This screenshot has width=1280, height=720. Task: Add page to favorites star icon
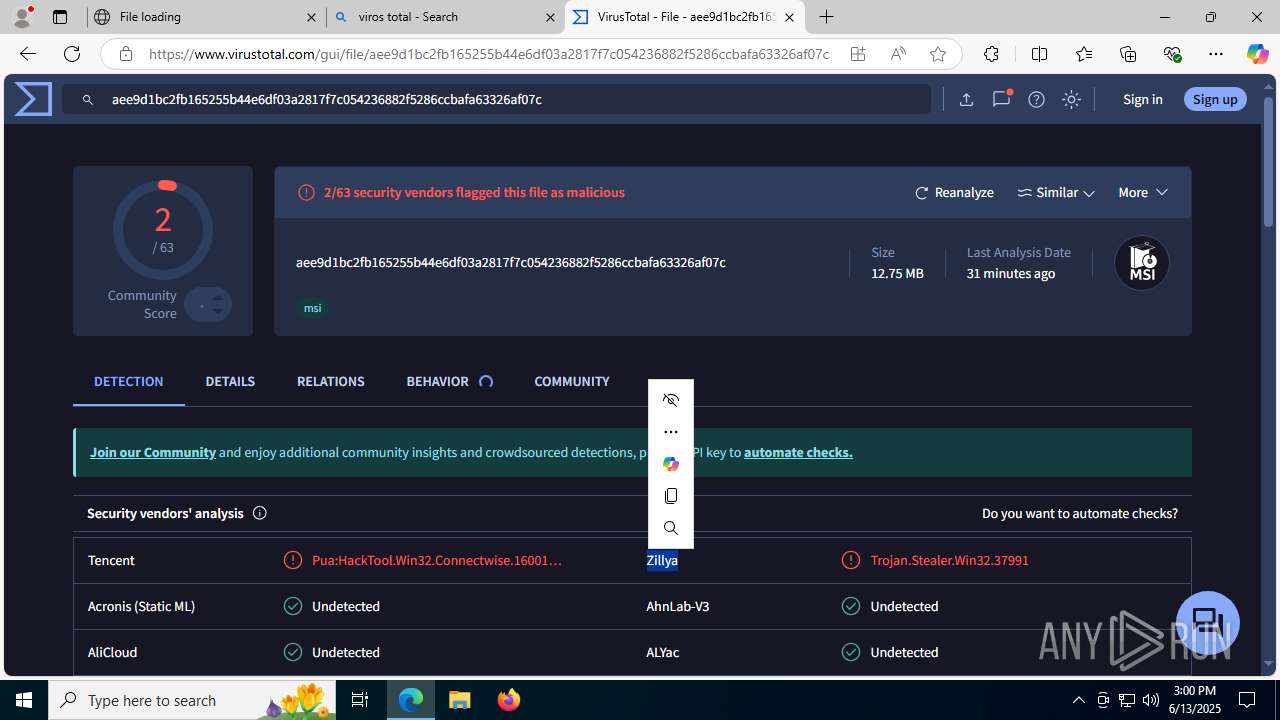[937, 54]
